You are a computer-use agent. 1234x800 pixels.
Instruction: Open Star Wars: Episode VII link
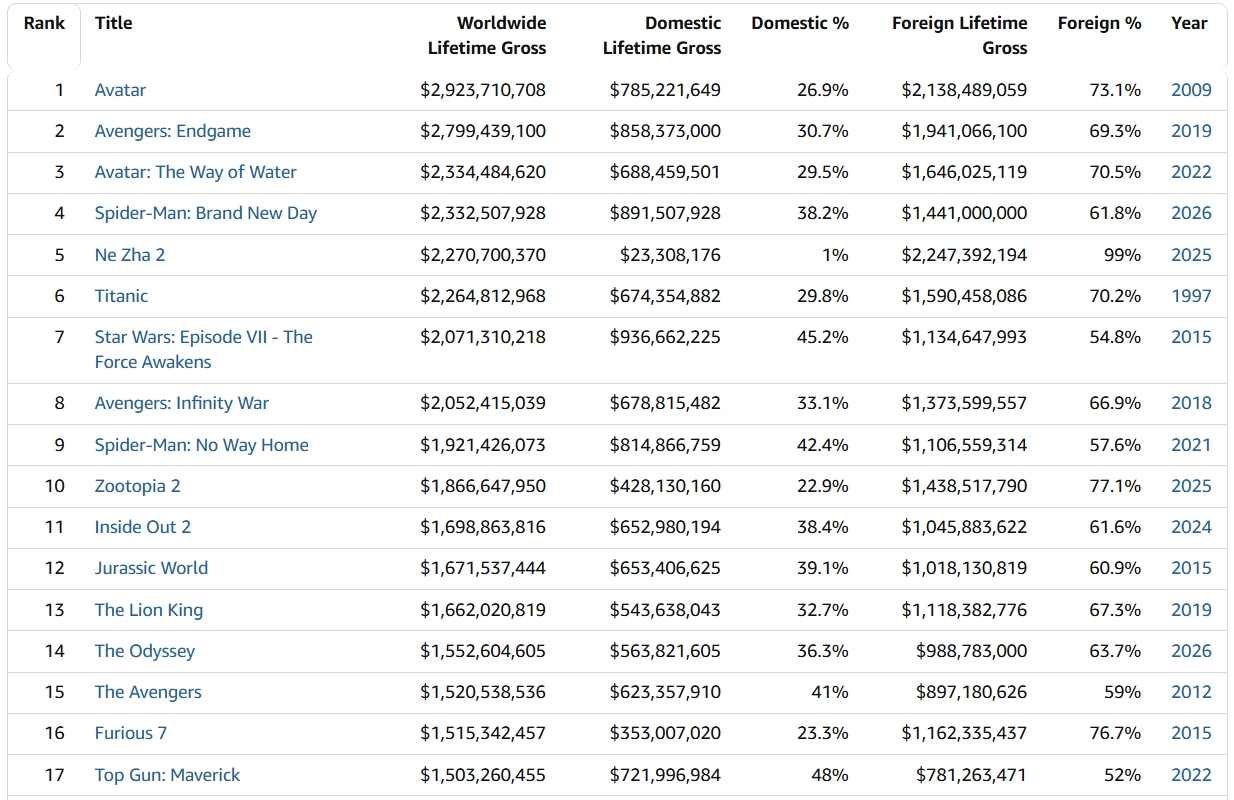pos(204,349)
